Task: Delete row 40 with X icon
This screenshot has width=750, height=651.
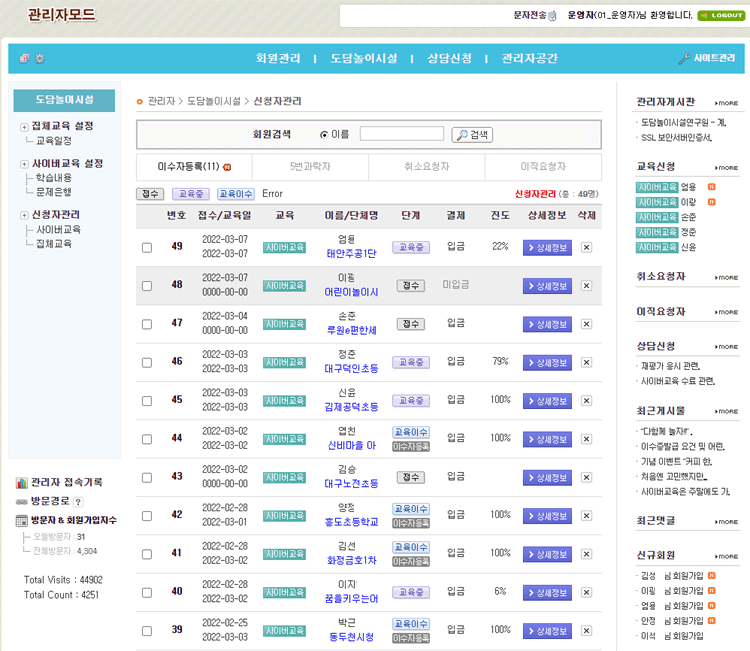Action: click(x=586, y=592)
